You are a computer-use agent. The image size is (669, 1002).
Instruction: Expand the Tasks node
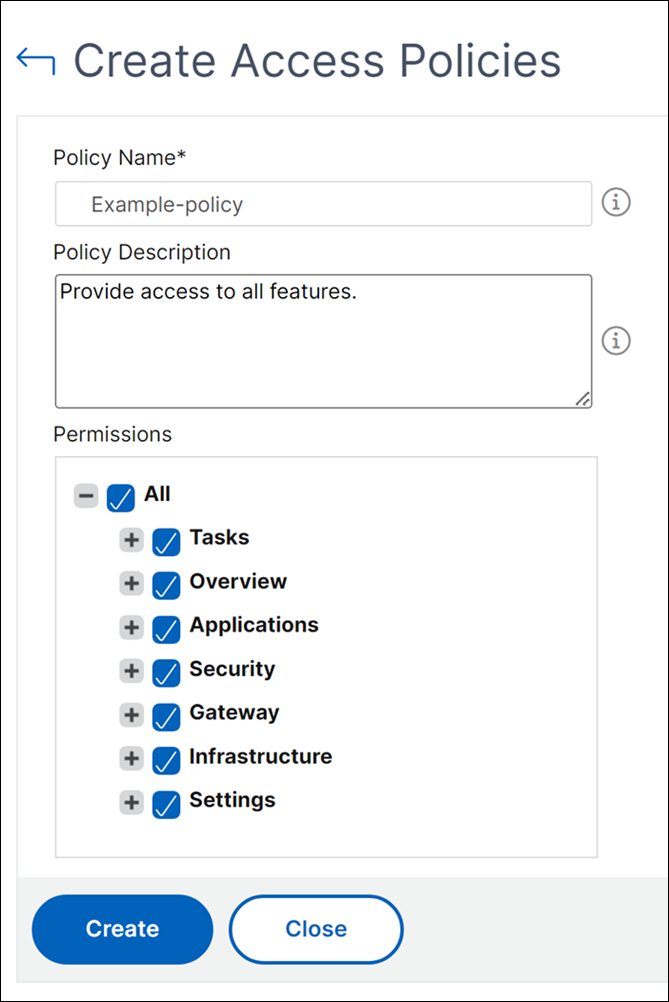click(x=132, y=540)
